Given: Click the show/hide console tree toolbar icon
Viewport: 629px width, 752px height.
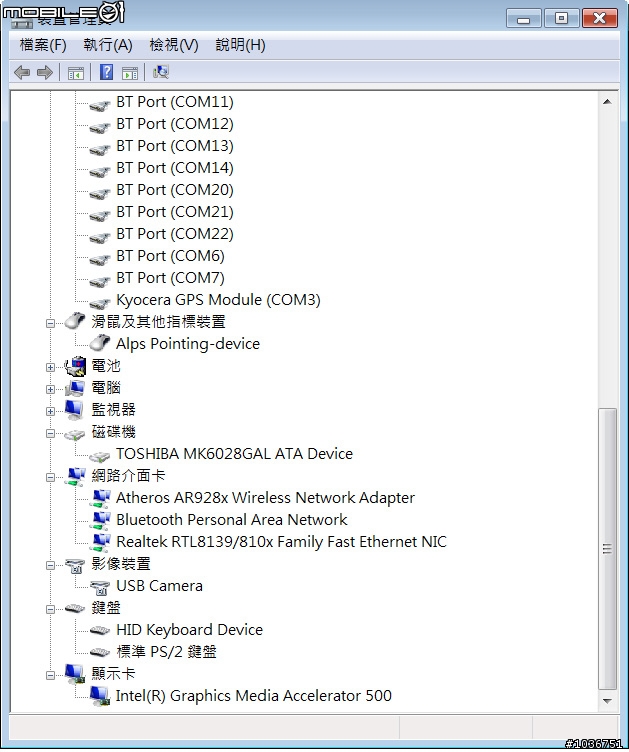Looking at the screenshot, I should [x=76, y=73].
